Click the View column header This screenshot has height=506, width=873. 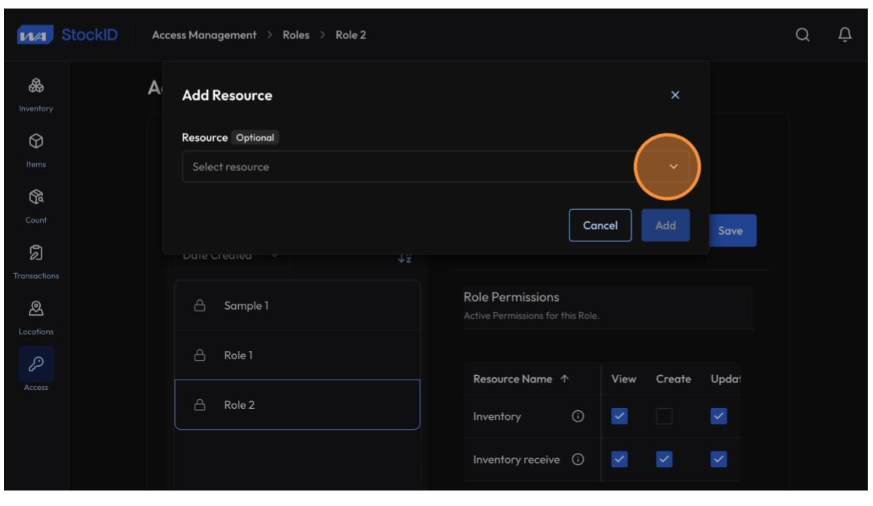pos(624,379)
